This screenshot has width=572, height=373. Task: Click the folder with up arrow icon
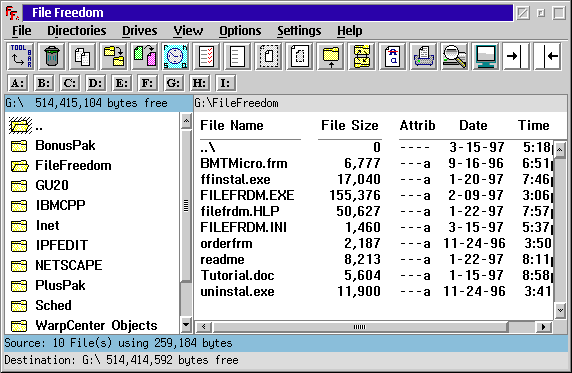pos(331,56)
